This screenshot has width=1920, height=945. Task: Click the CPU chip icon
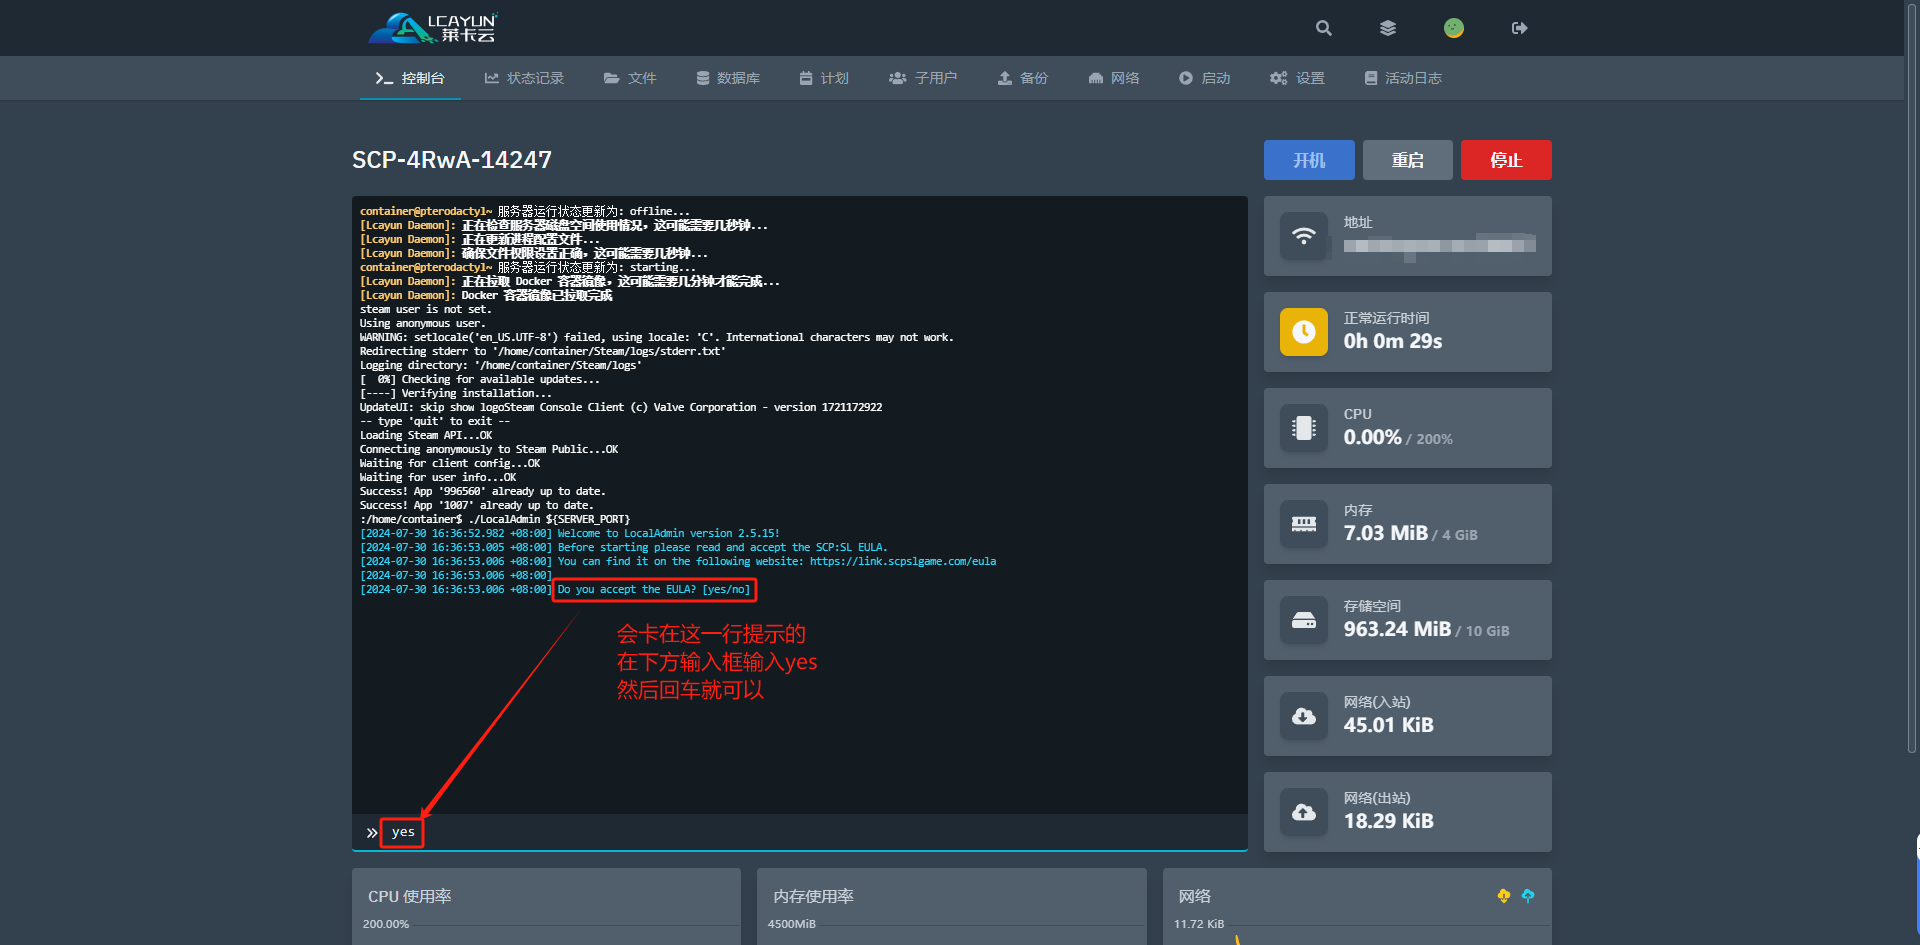pos(1304,428)
